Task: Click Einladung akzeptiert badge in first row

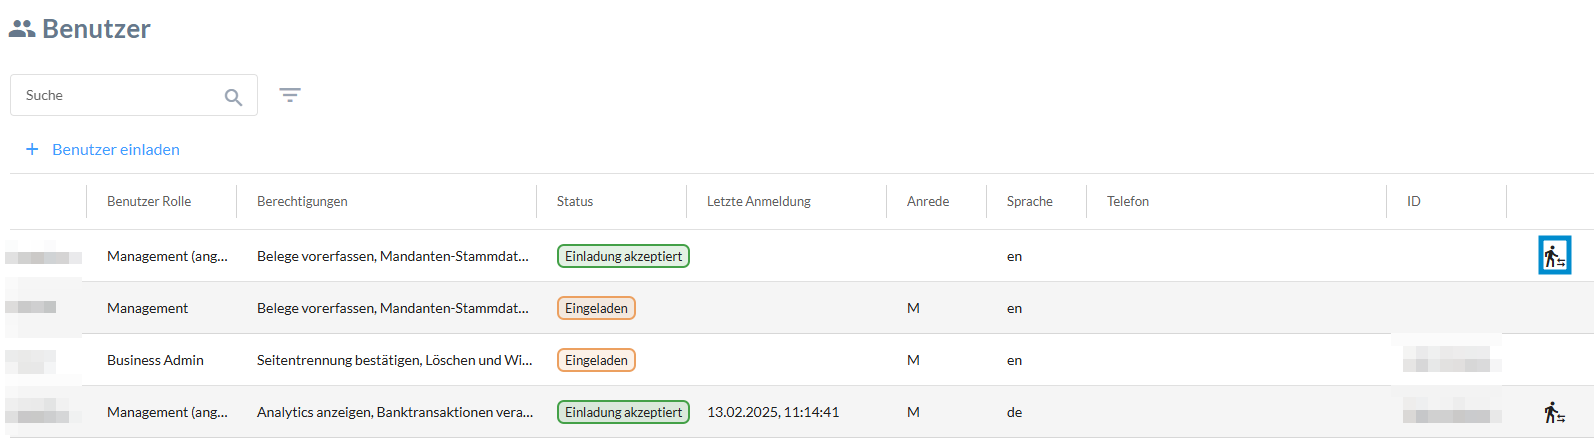Action: point(623,256)
